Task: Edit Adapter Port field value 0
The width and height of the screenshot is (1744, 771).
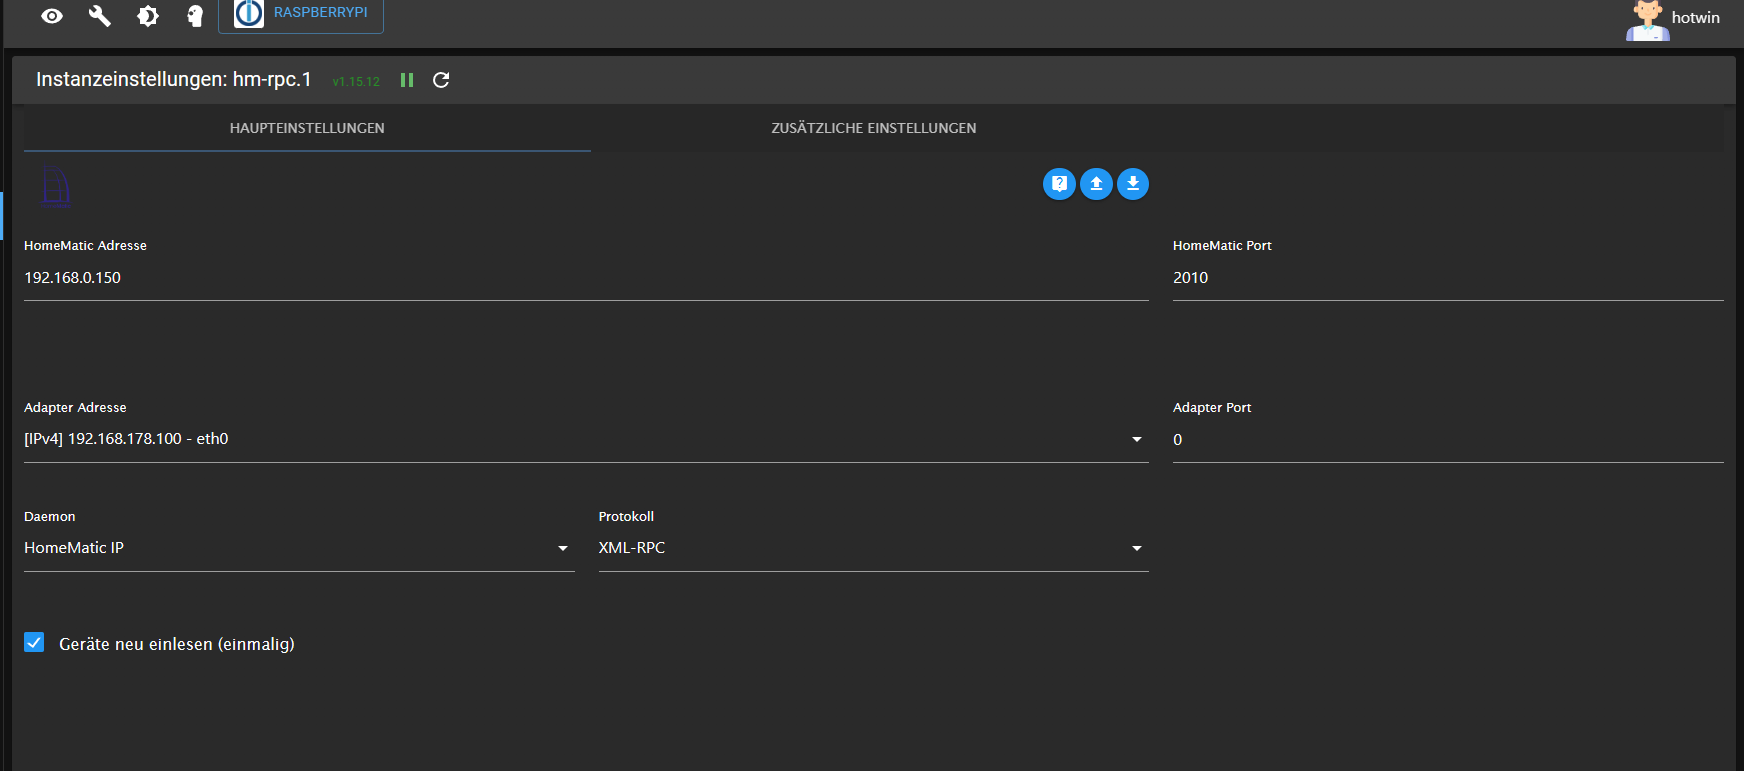Action: pyautogui.click(x=1448, y=440)
